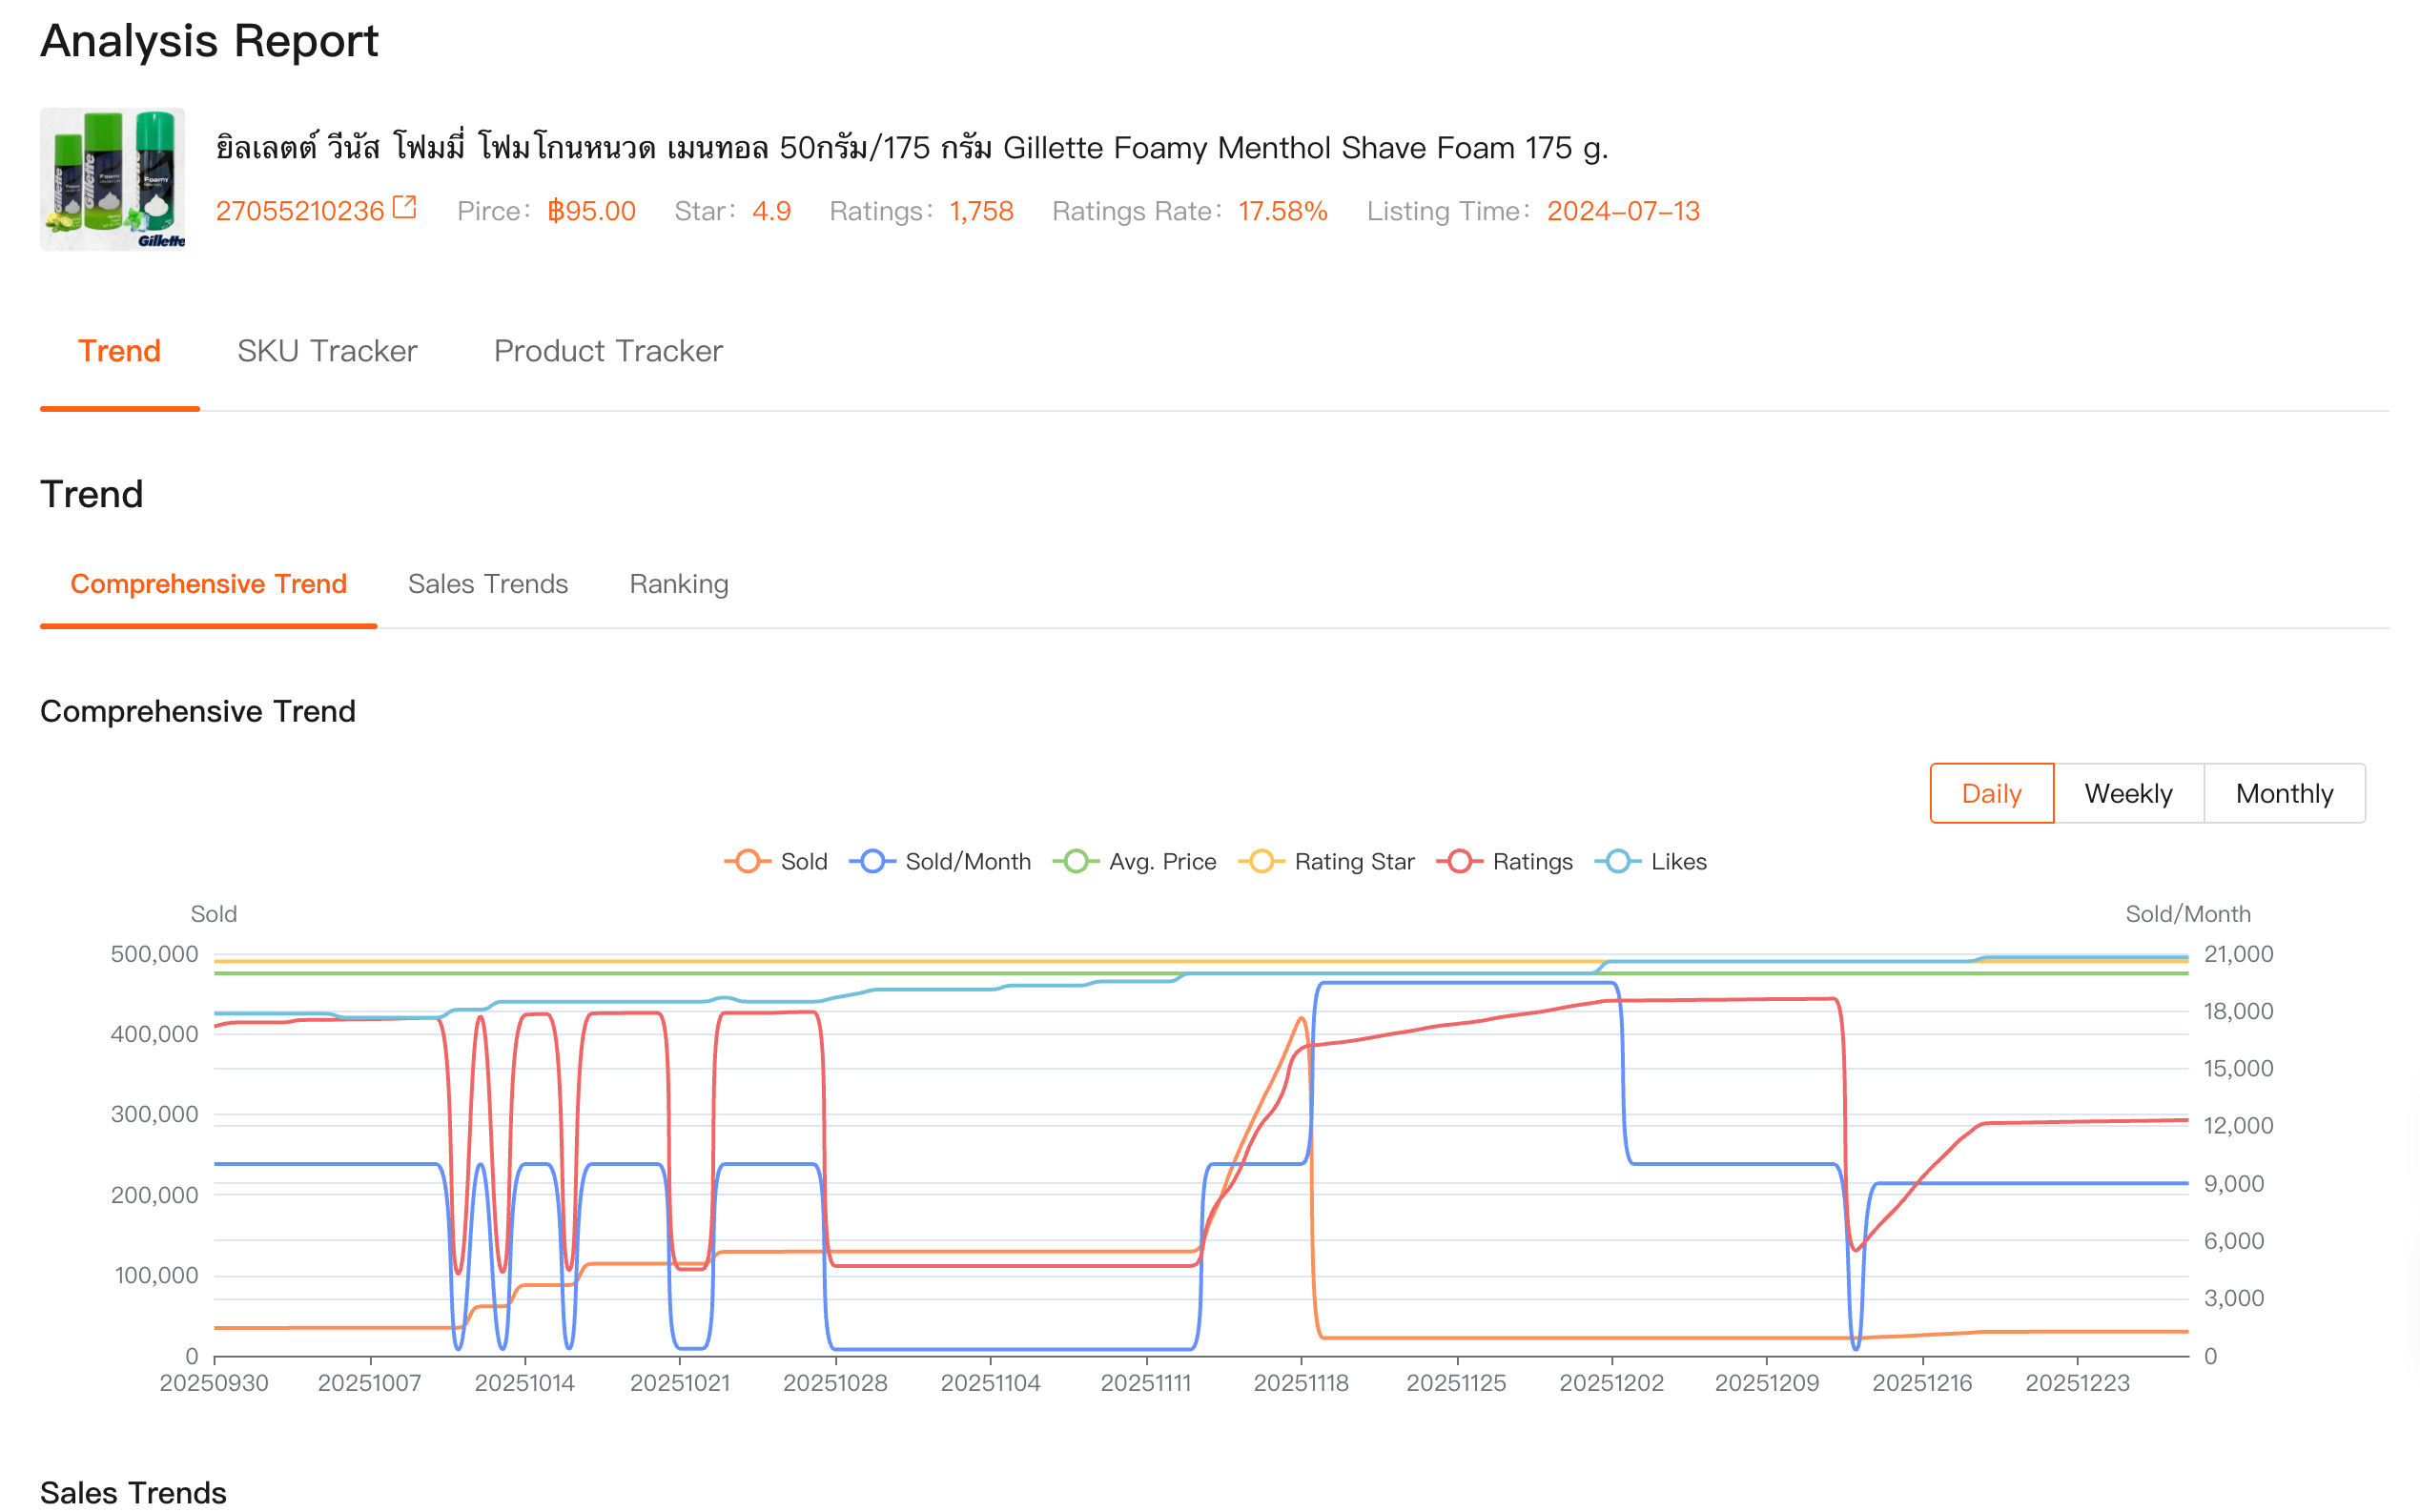
Task: Click the 20251118 date axis marker
Action: tap(1300, 1382)
